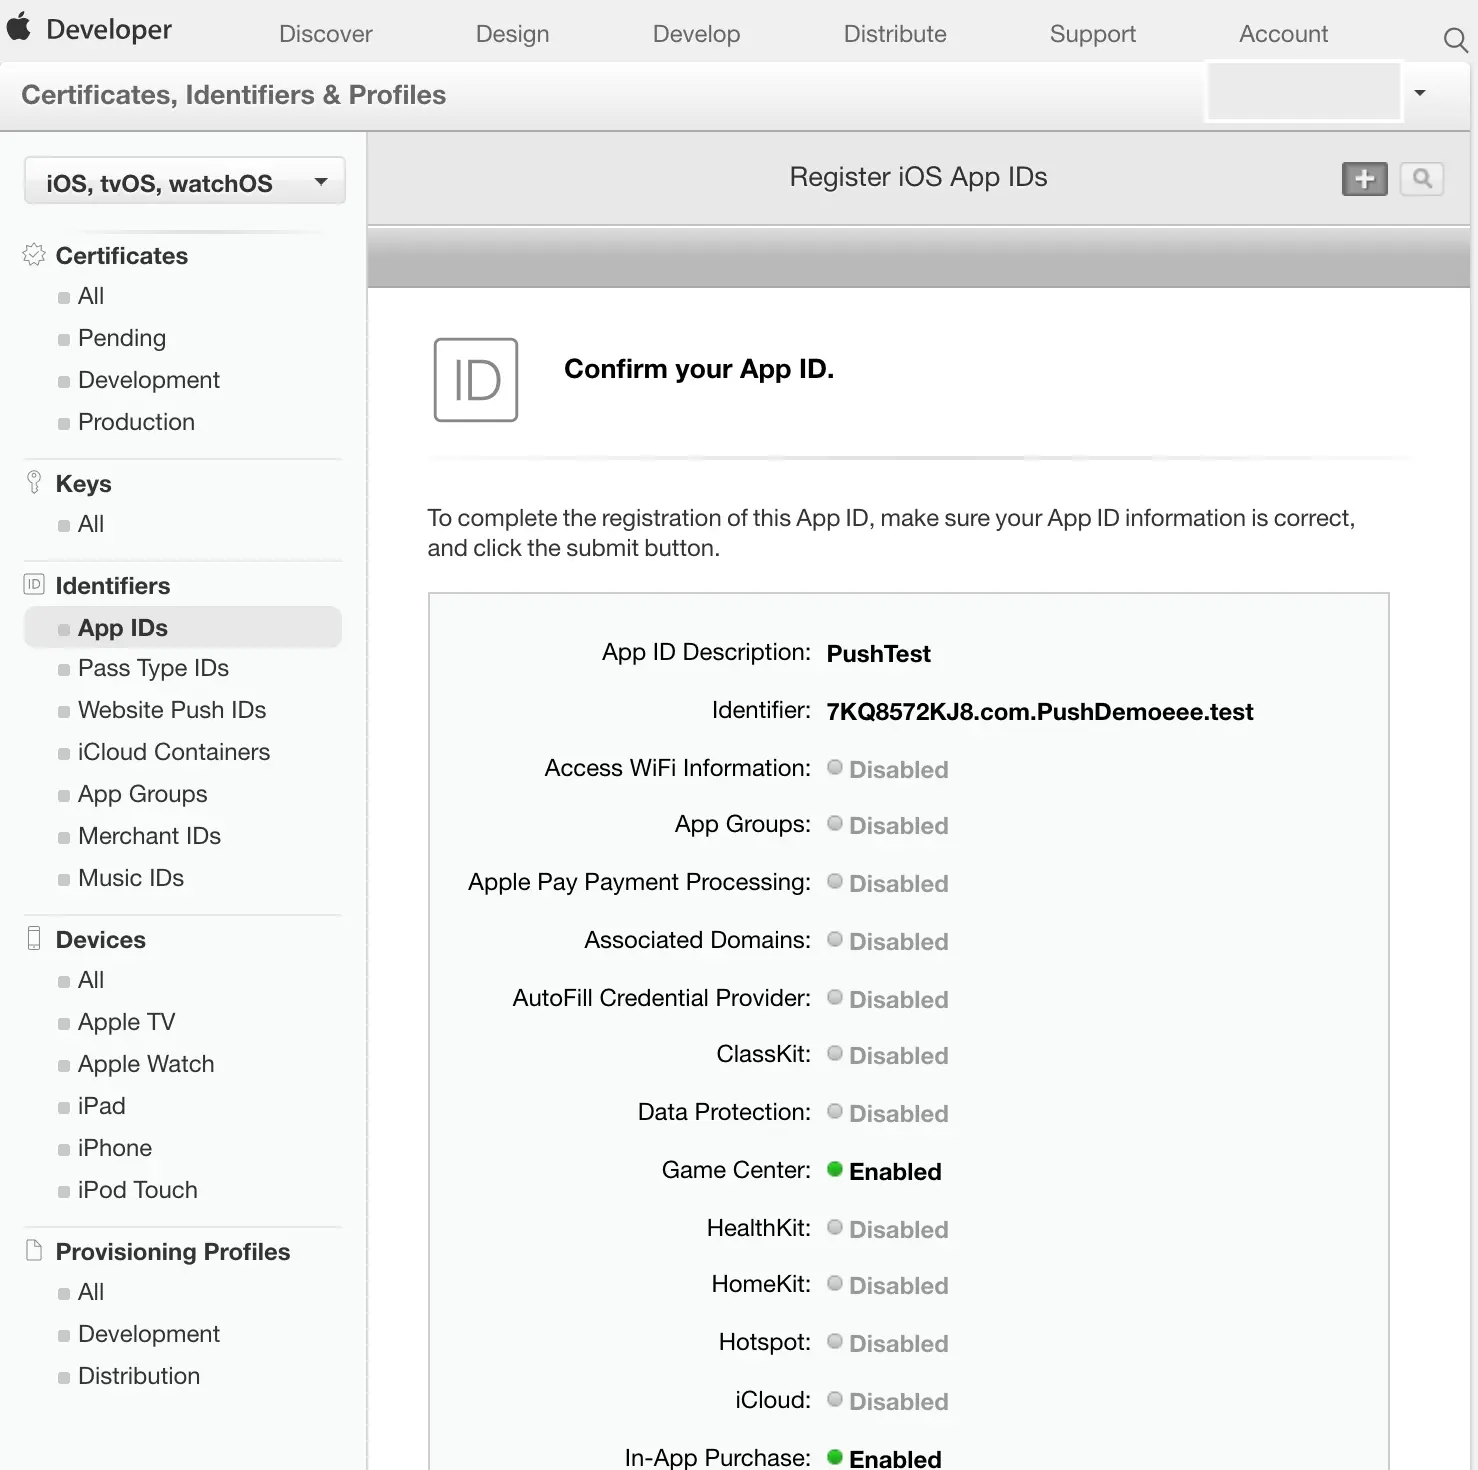Select App IDs in sidebar
Screen dimensions: 1478x1470
pyautogui.click(x=183, y=628)
